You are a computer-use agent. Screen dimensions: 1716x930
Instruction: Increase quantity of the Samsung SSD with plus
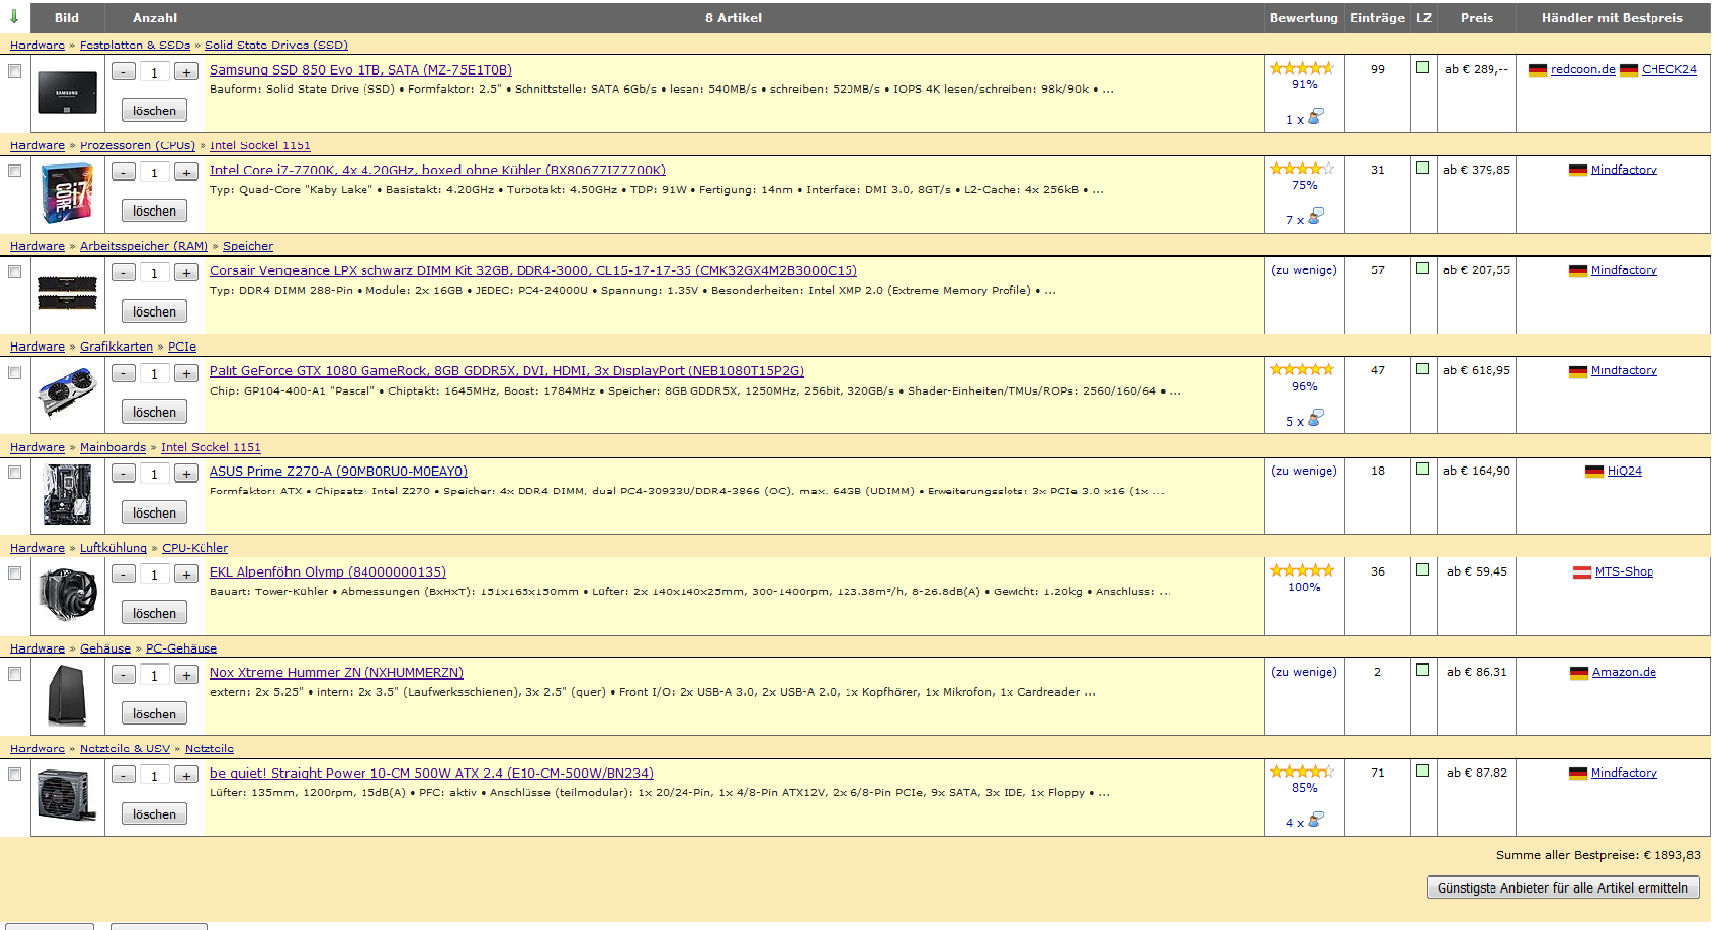[186, 72]
